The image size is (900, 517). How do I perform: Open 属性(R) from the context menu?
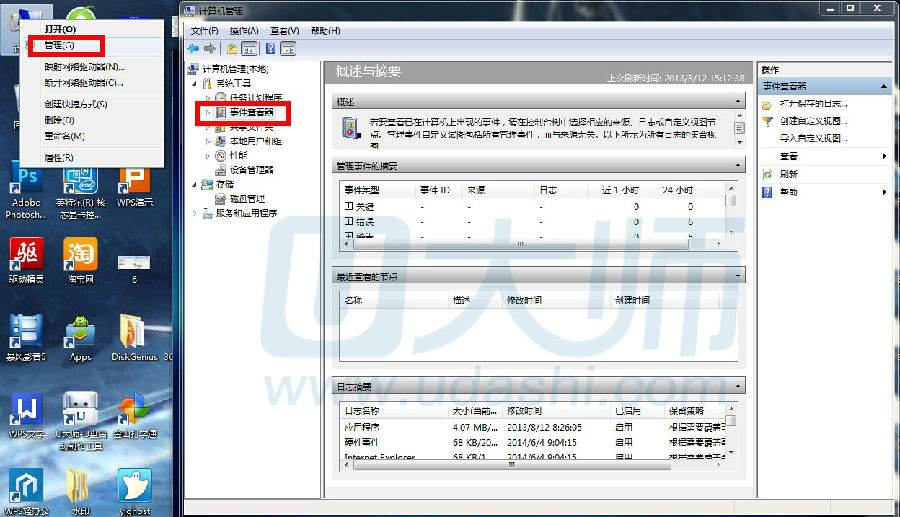(59, 157)
